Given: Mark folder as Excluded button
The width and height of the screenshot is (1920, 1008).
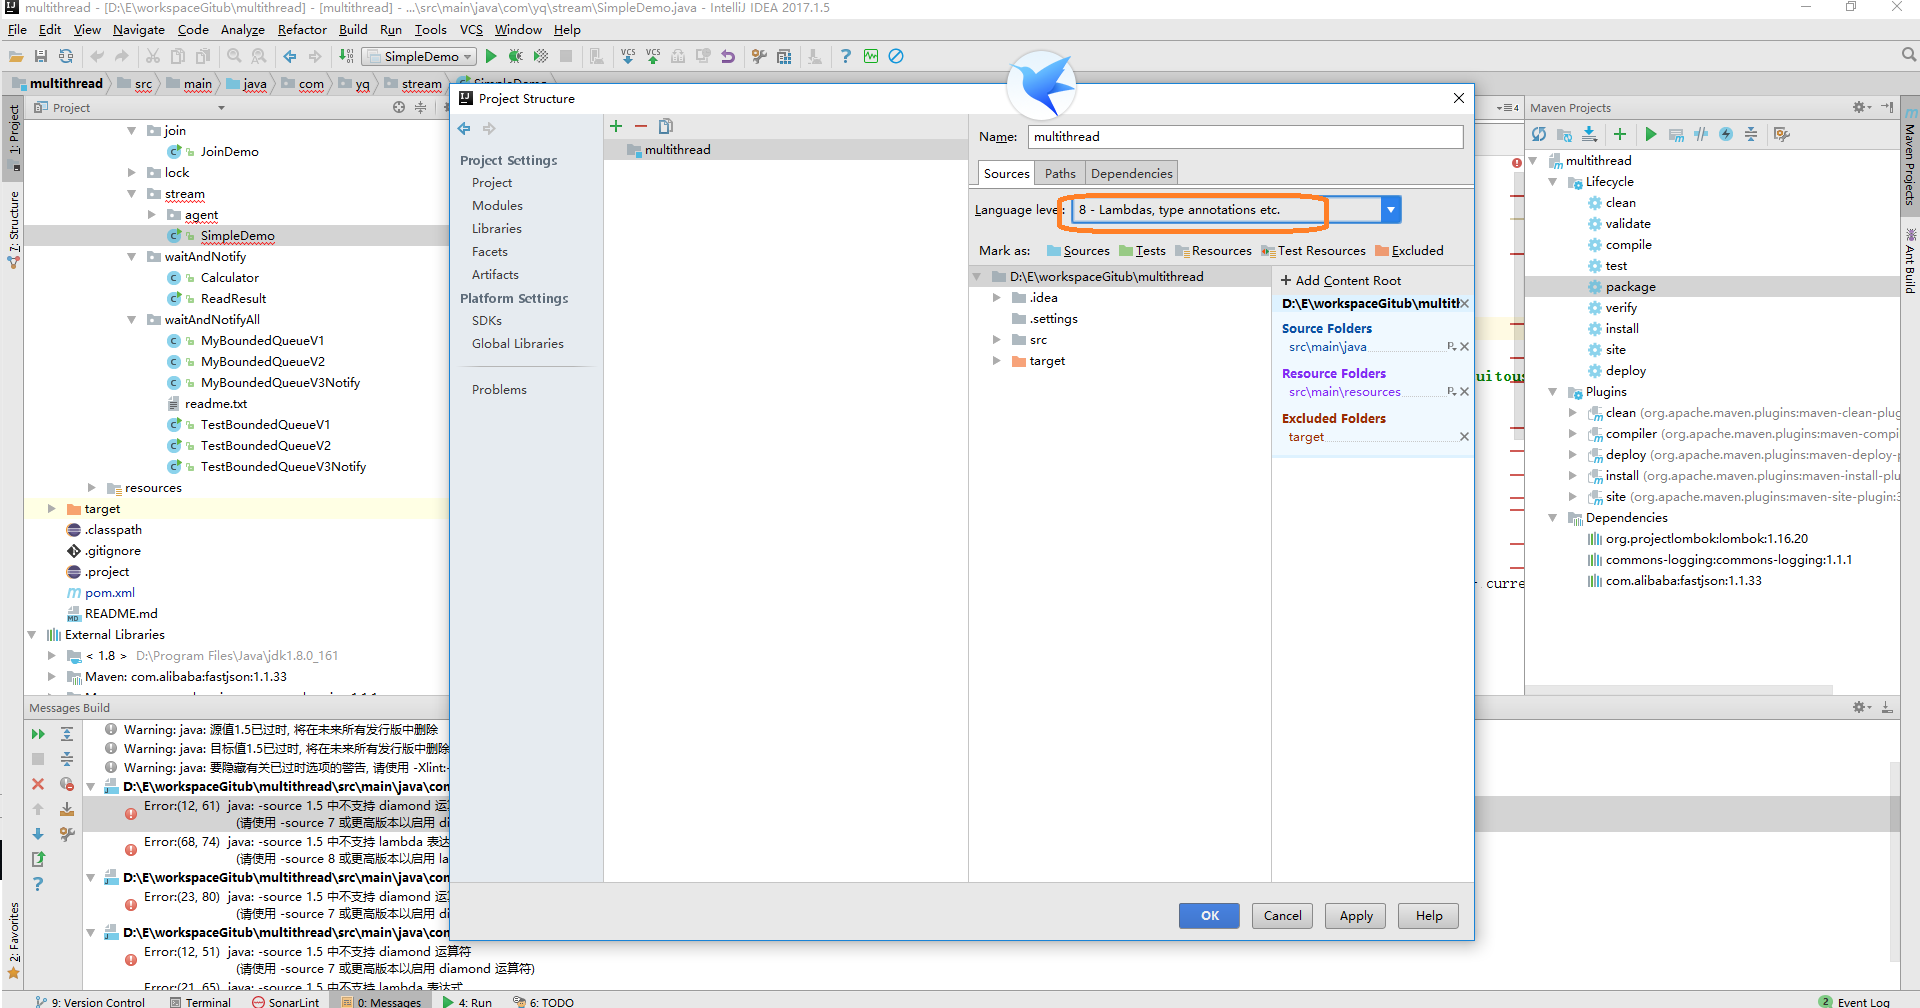Looking at the screenshot, I should click(1409, 251).
